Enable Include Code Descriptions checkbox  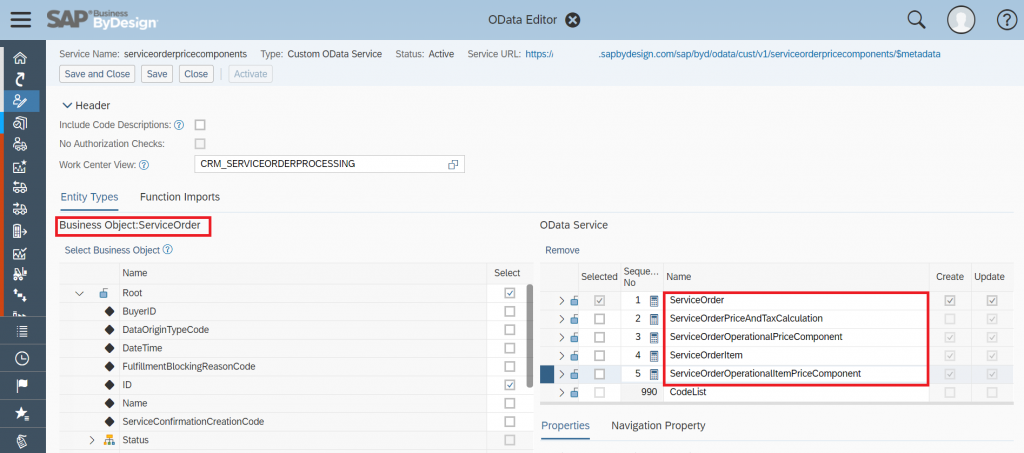pos(200,125)
